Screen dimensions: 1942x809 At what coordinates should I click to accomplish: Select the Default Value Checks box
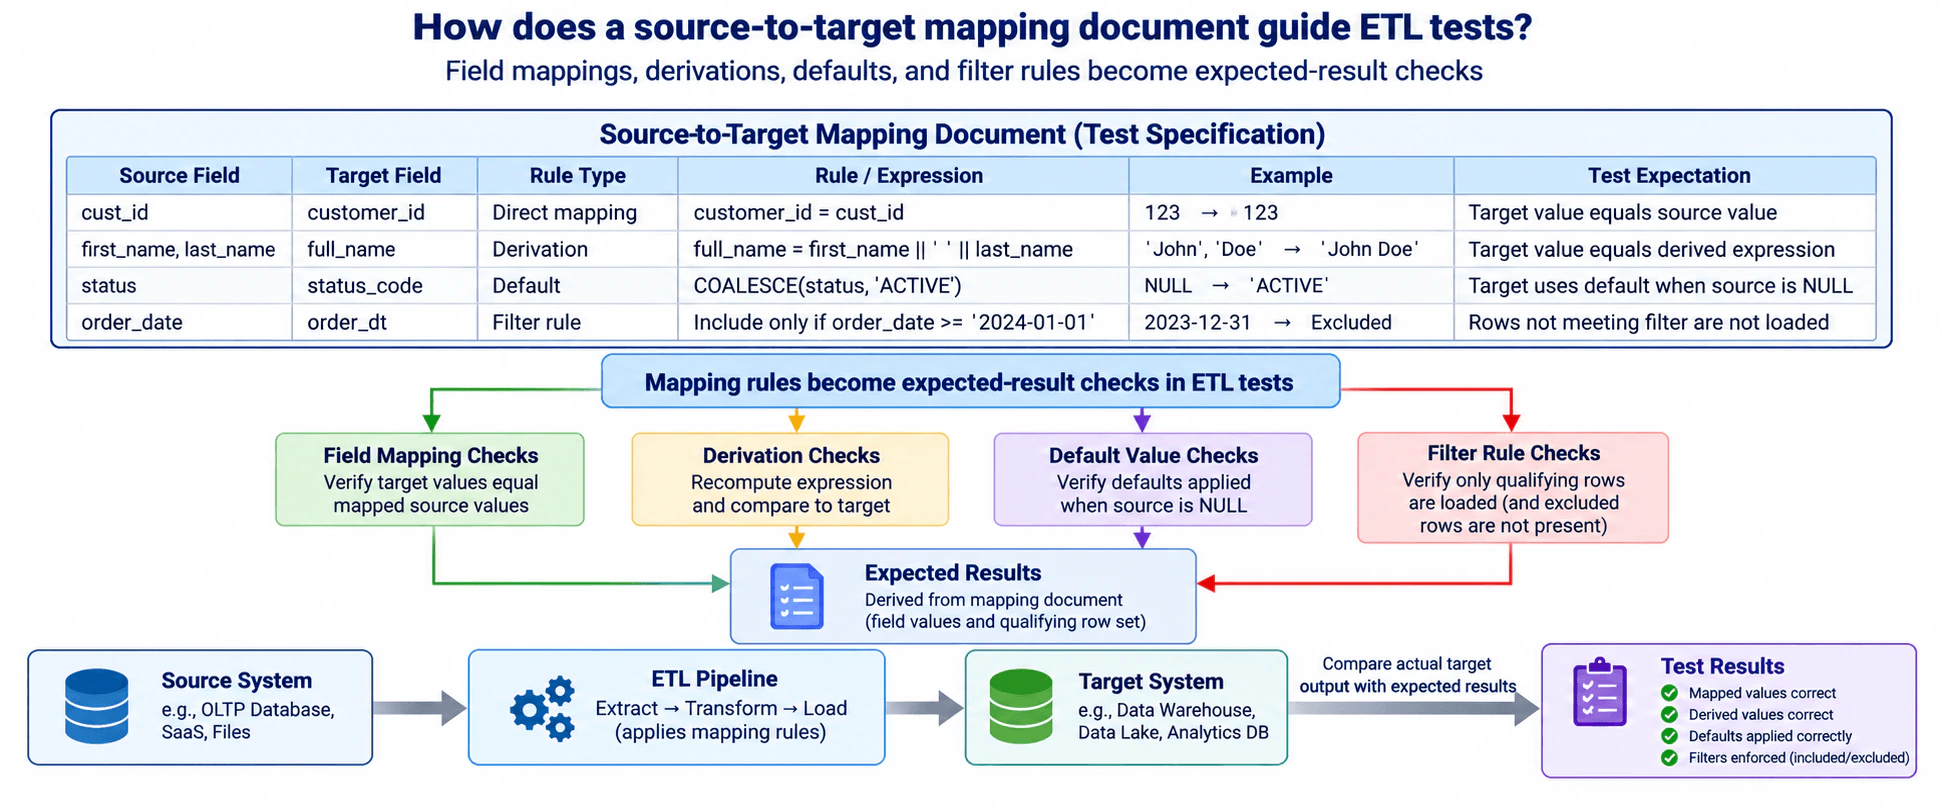(x=1153, y=479)
